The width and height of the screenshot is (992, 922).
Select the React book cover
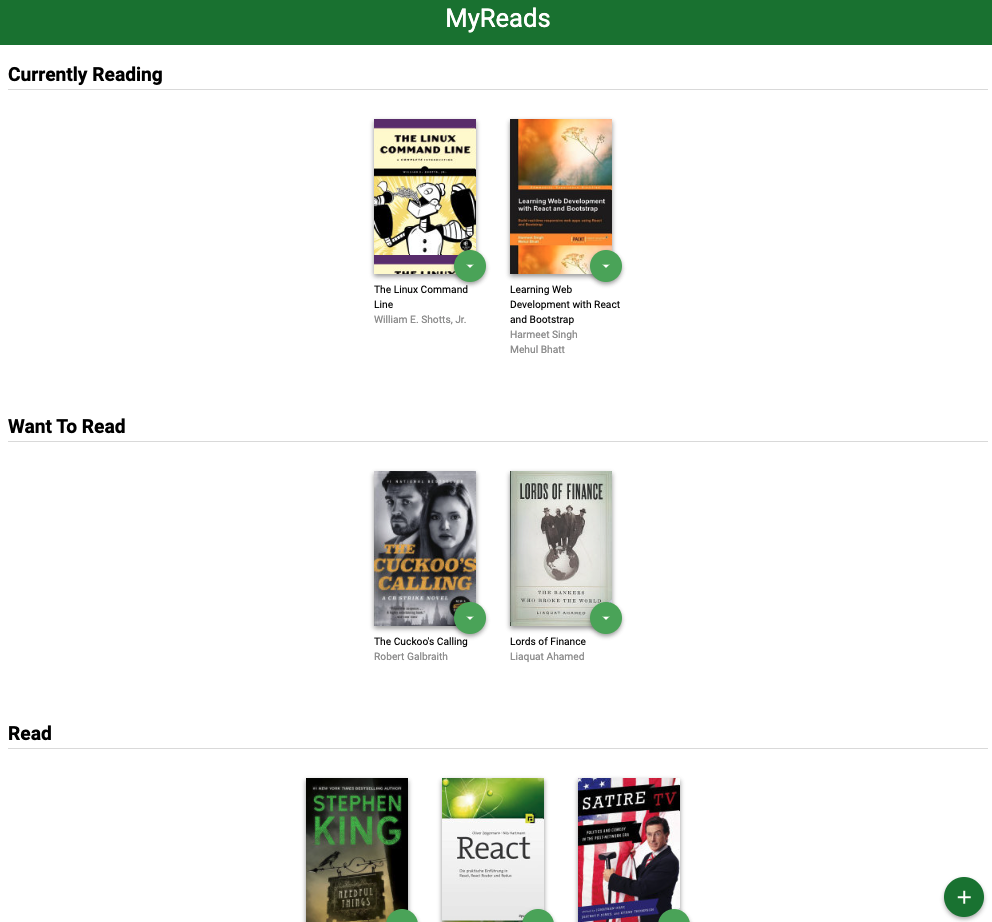(x=493, y=850)
